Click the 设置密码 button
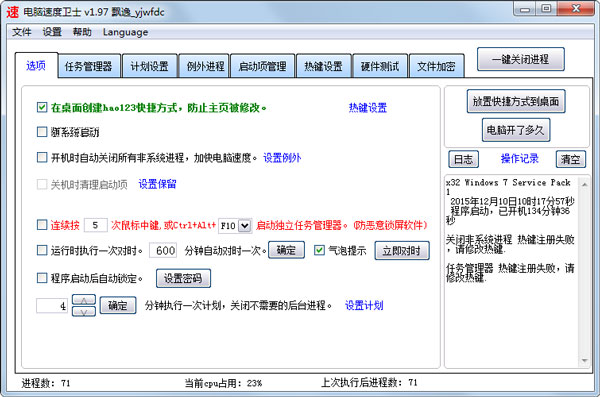The width and height of the screenshot is (600, 397). 183,278
